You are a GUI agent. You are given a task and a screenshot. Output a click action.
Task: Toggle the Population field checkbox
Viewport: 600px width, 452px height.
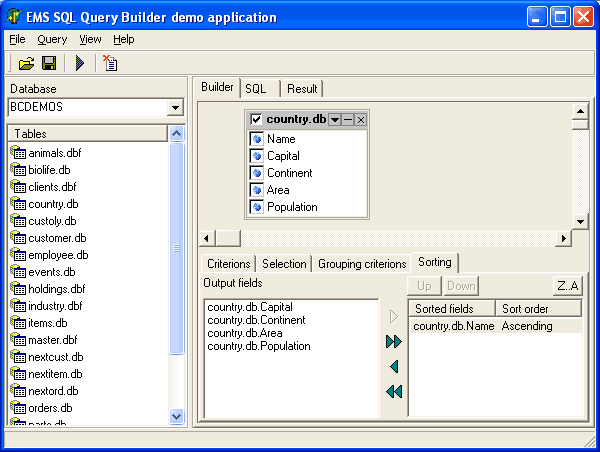pyautogui.click(x=257, y=207)
